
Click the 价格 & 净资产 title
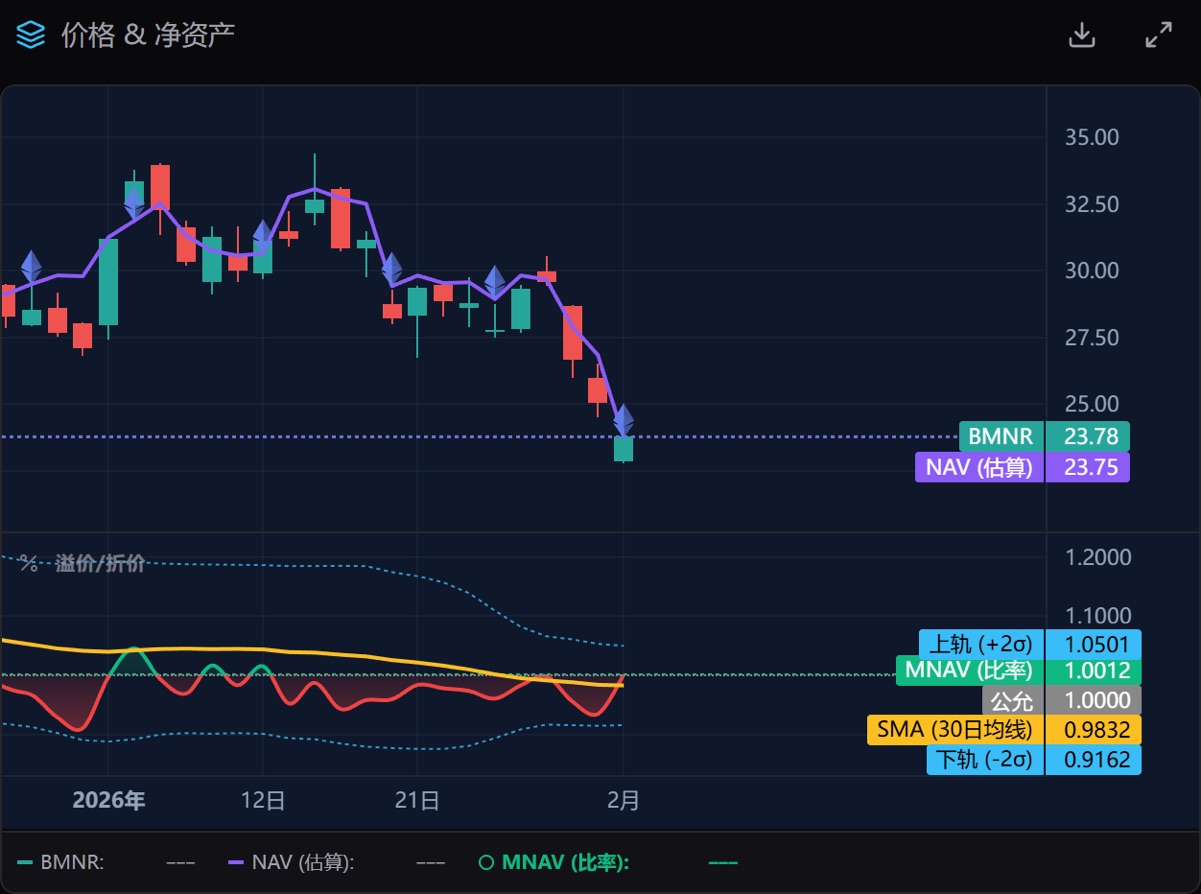148,35
